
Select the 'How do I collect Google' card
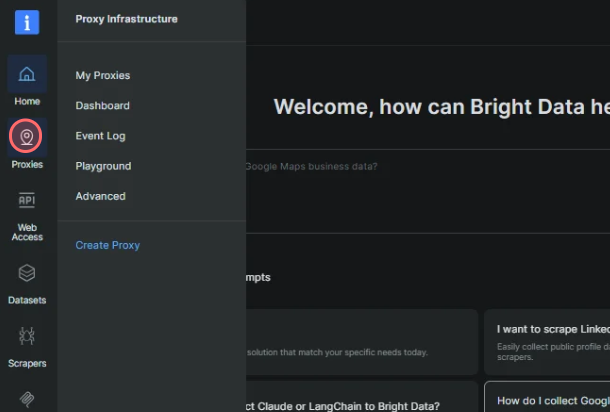click(x=547, y=397)
